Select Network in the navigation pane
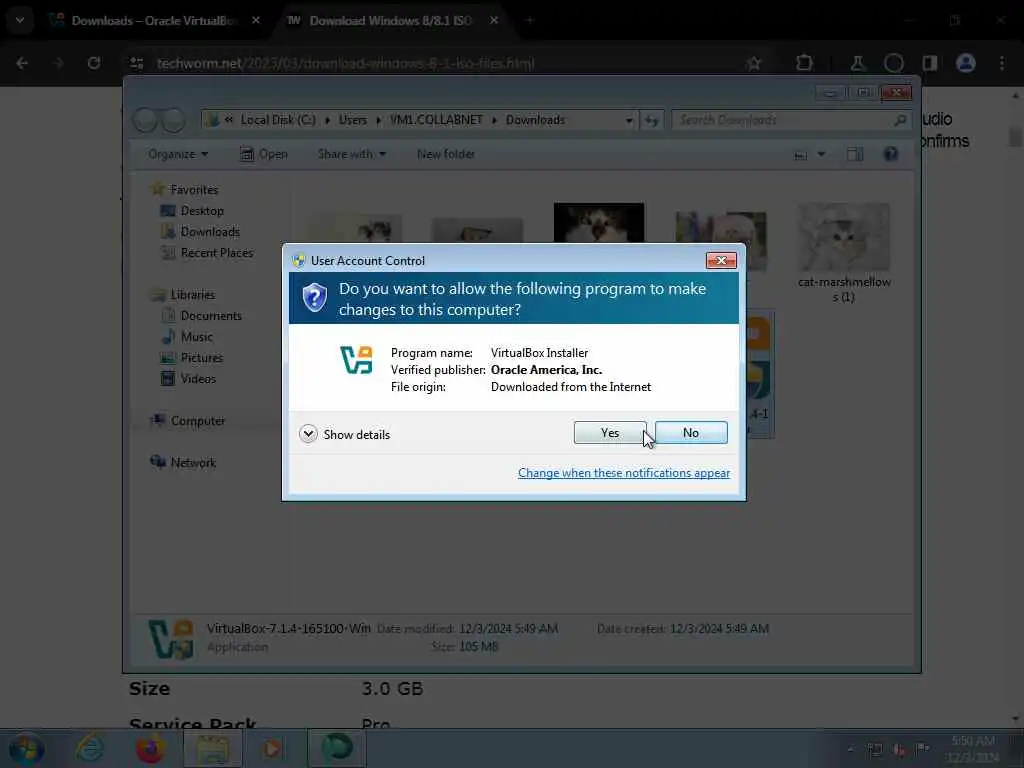 click(x=193, y=462)
